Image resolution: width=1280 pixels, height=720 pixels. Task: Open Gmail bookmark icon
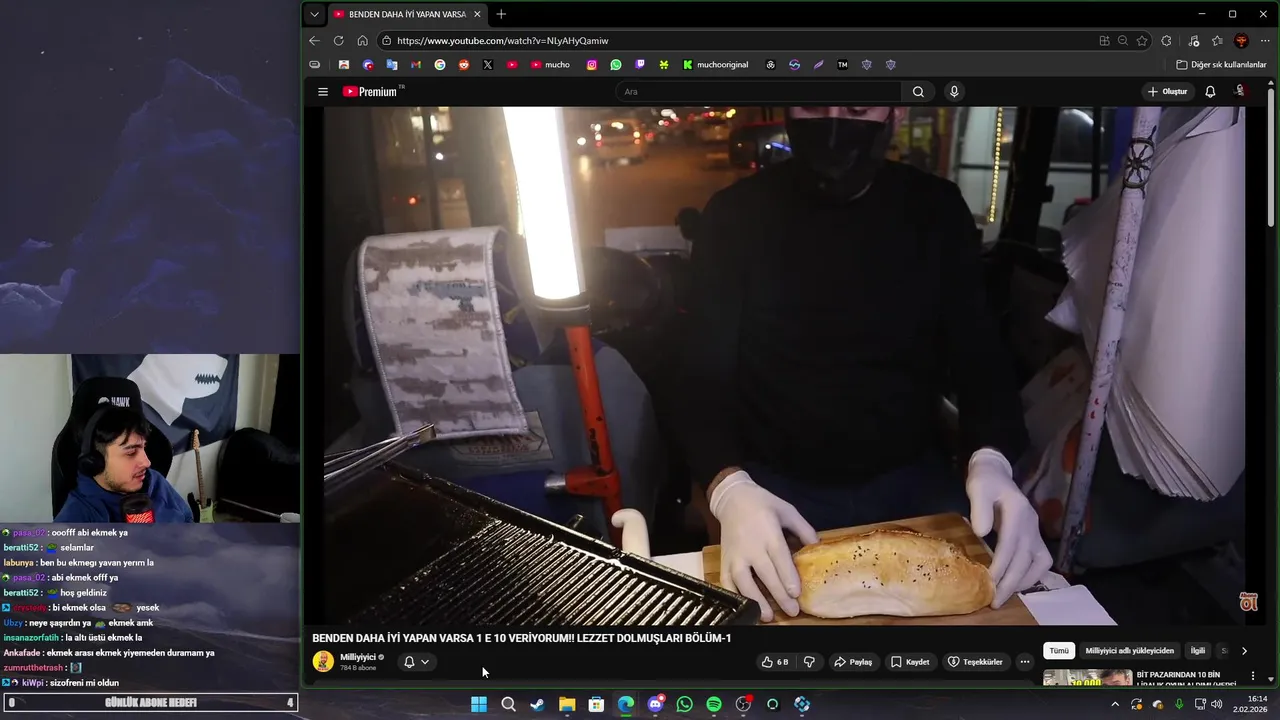click(416, 65)
